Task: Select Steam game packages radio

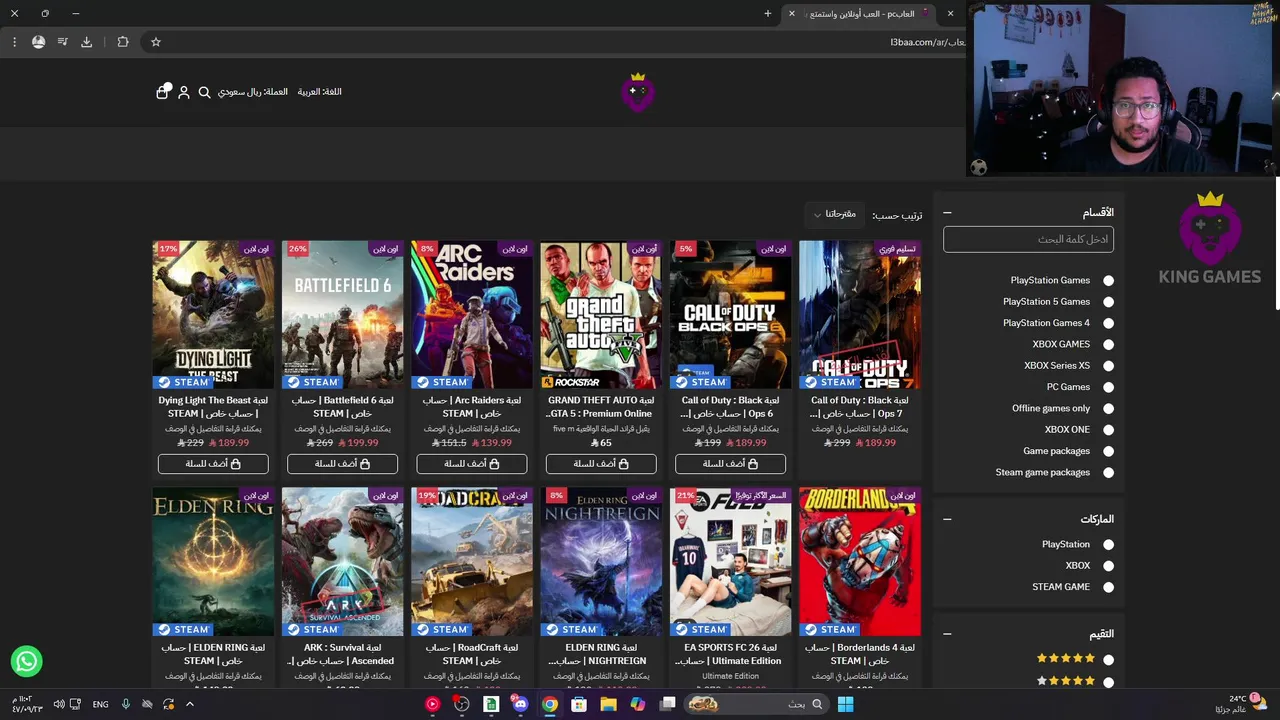Action: pyautogui.click(x=1108, y=473)
